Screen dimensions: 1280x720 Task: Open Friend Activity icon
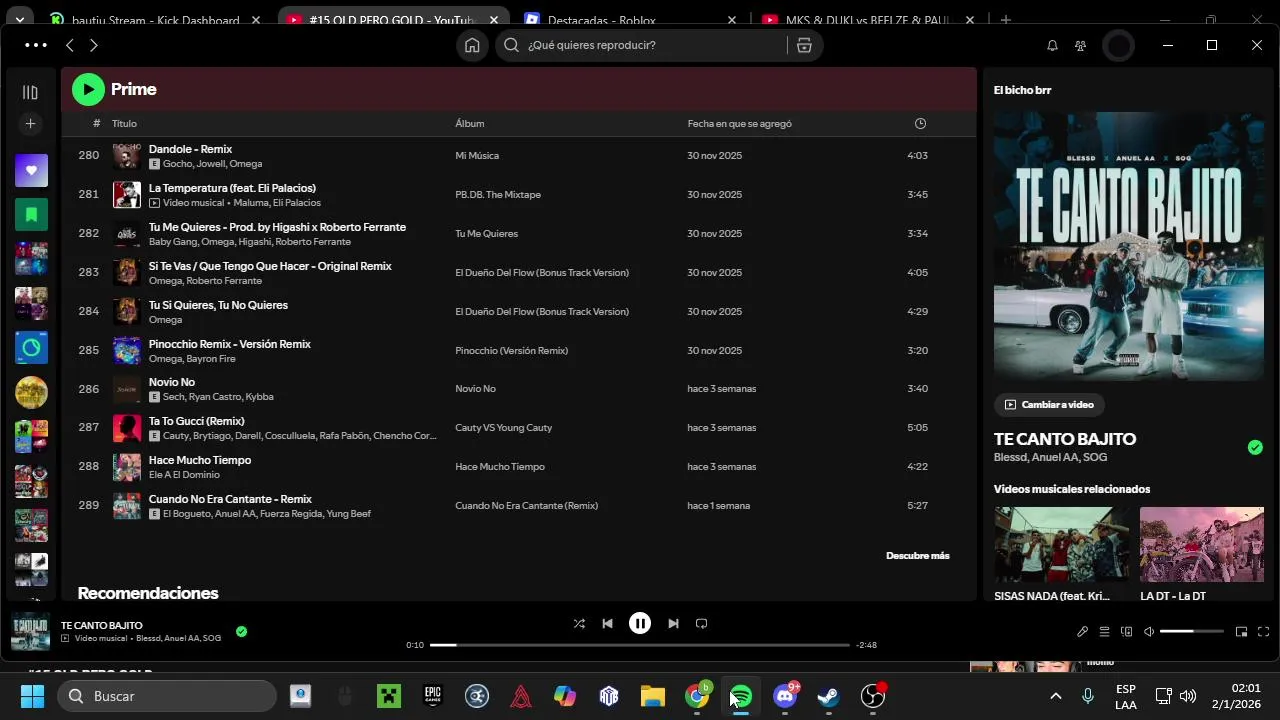[1080, 45]
